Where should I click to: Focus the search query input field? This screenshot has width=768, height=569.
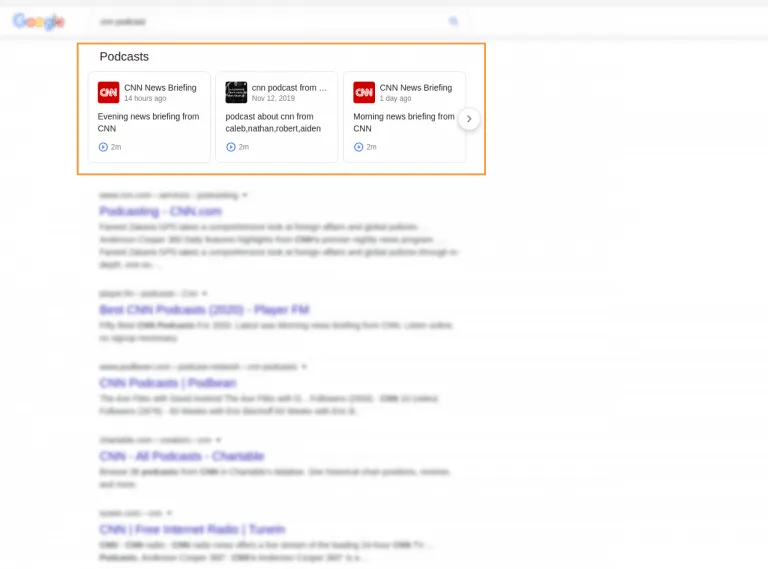point(260,21)
